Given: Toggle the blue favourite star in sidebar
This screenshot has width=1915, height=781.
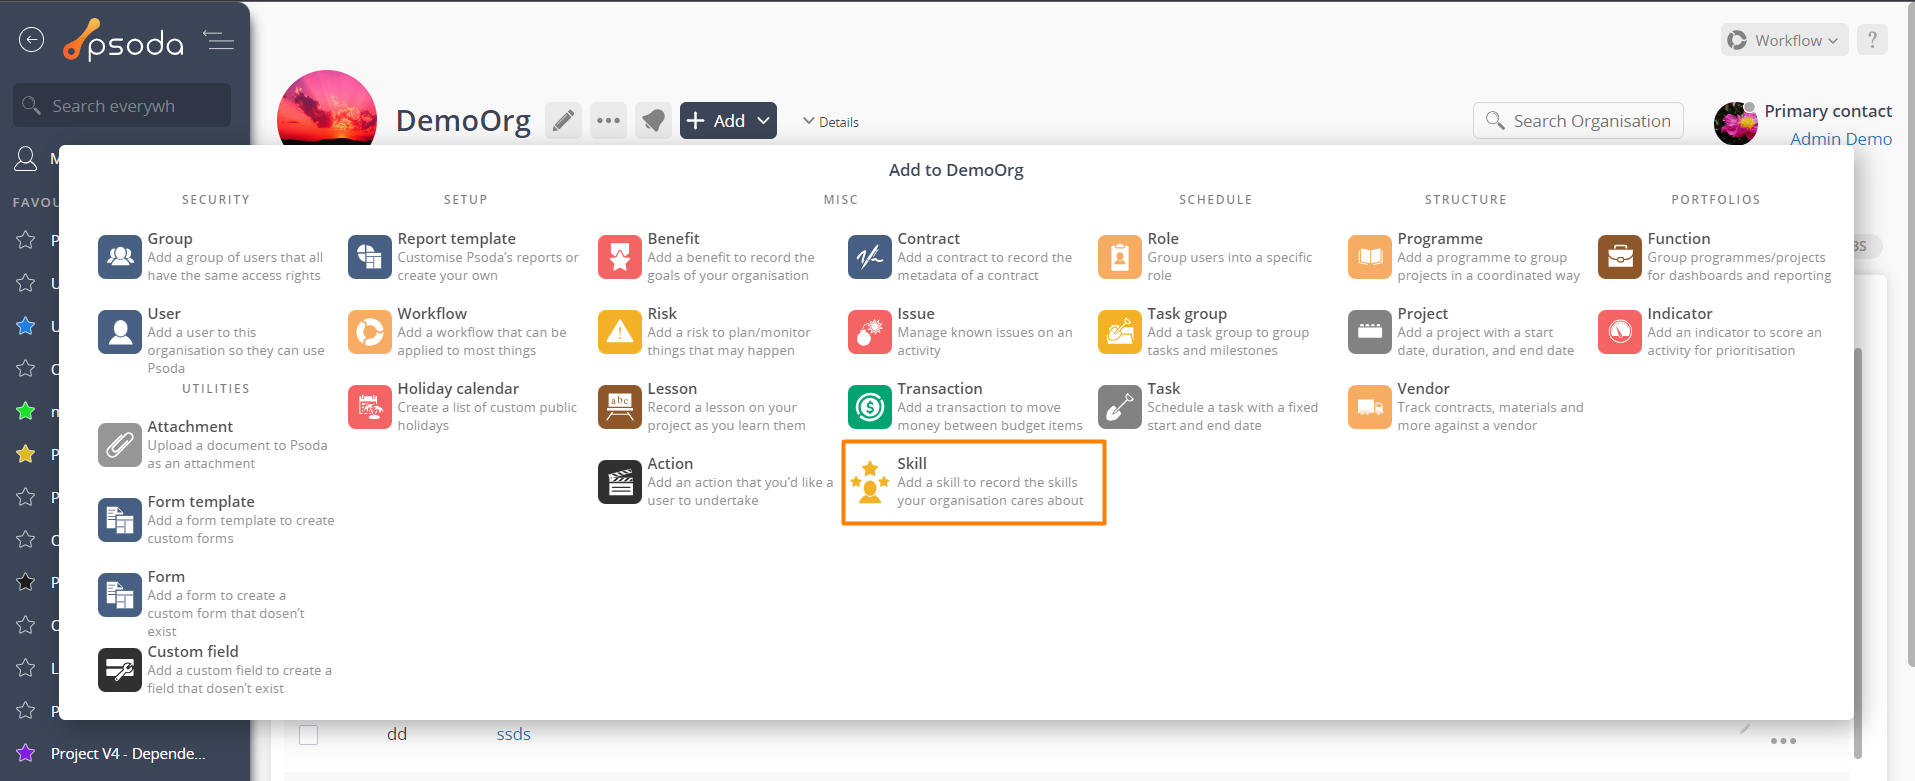Looking at the screenshot, I should point(26,326).
